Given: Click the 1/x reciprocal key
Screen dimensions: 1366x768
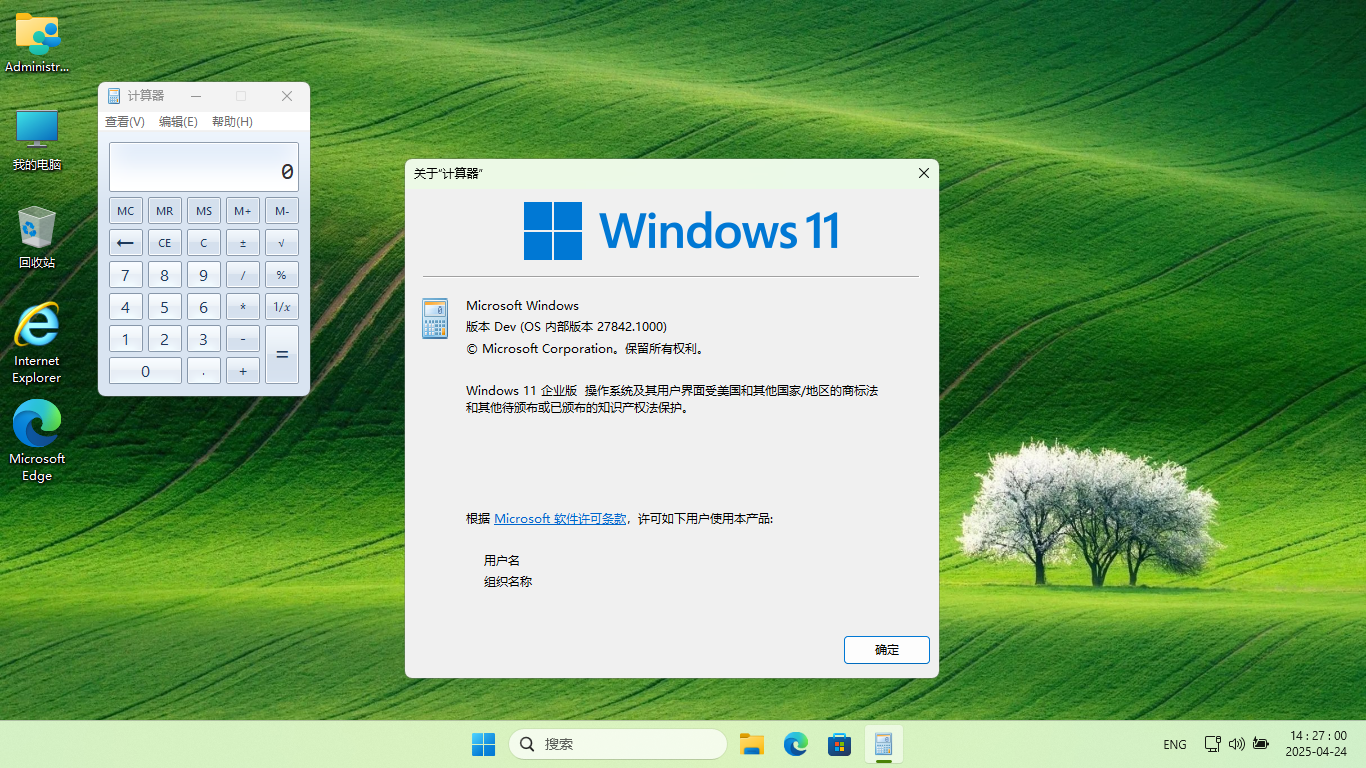Looking at the screenshot, I should [282, 307].
